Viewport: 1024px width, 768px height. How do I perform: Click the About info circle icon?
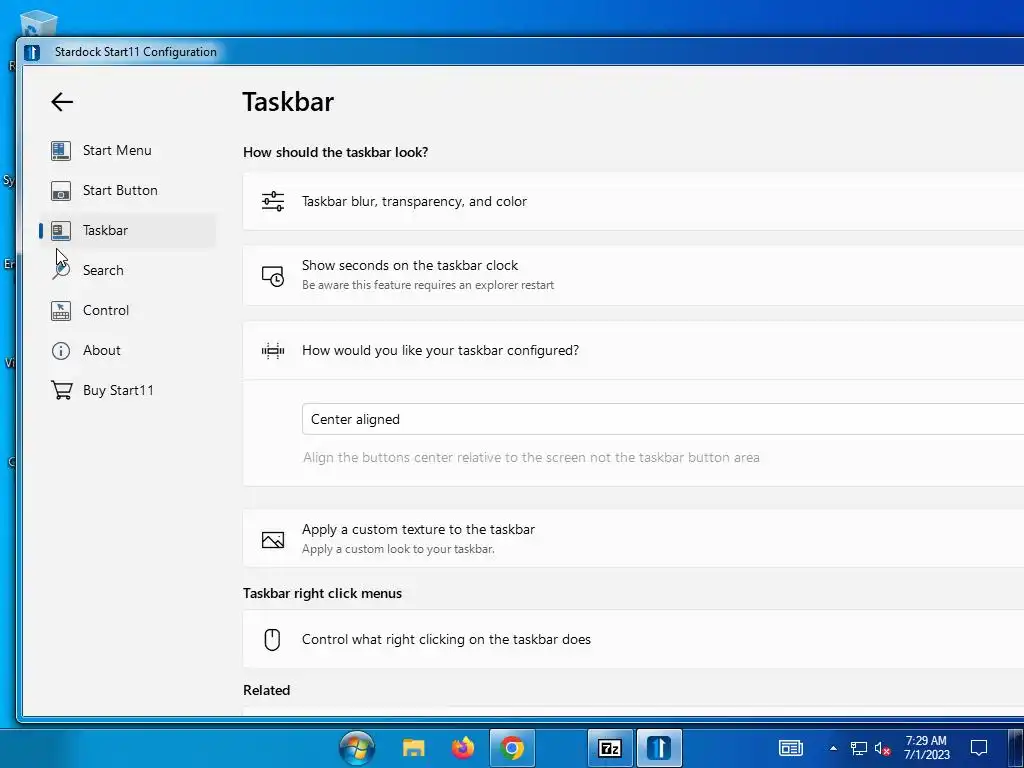[61, 351]
